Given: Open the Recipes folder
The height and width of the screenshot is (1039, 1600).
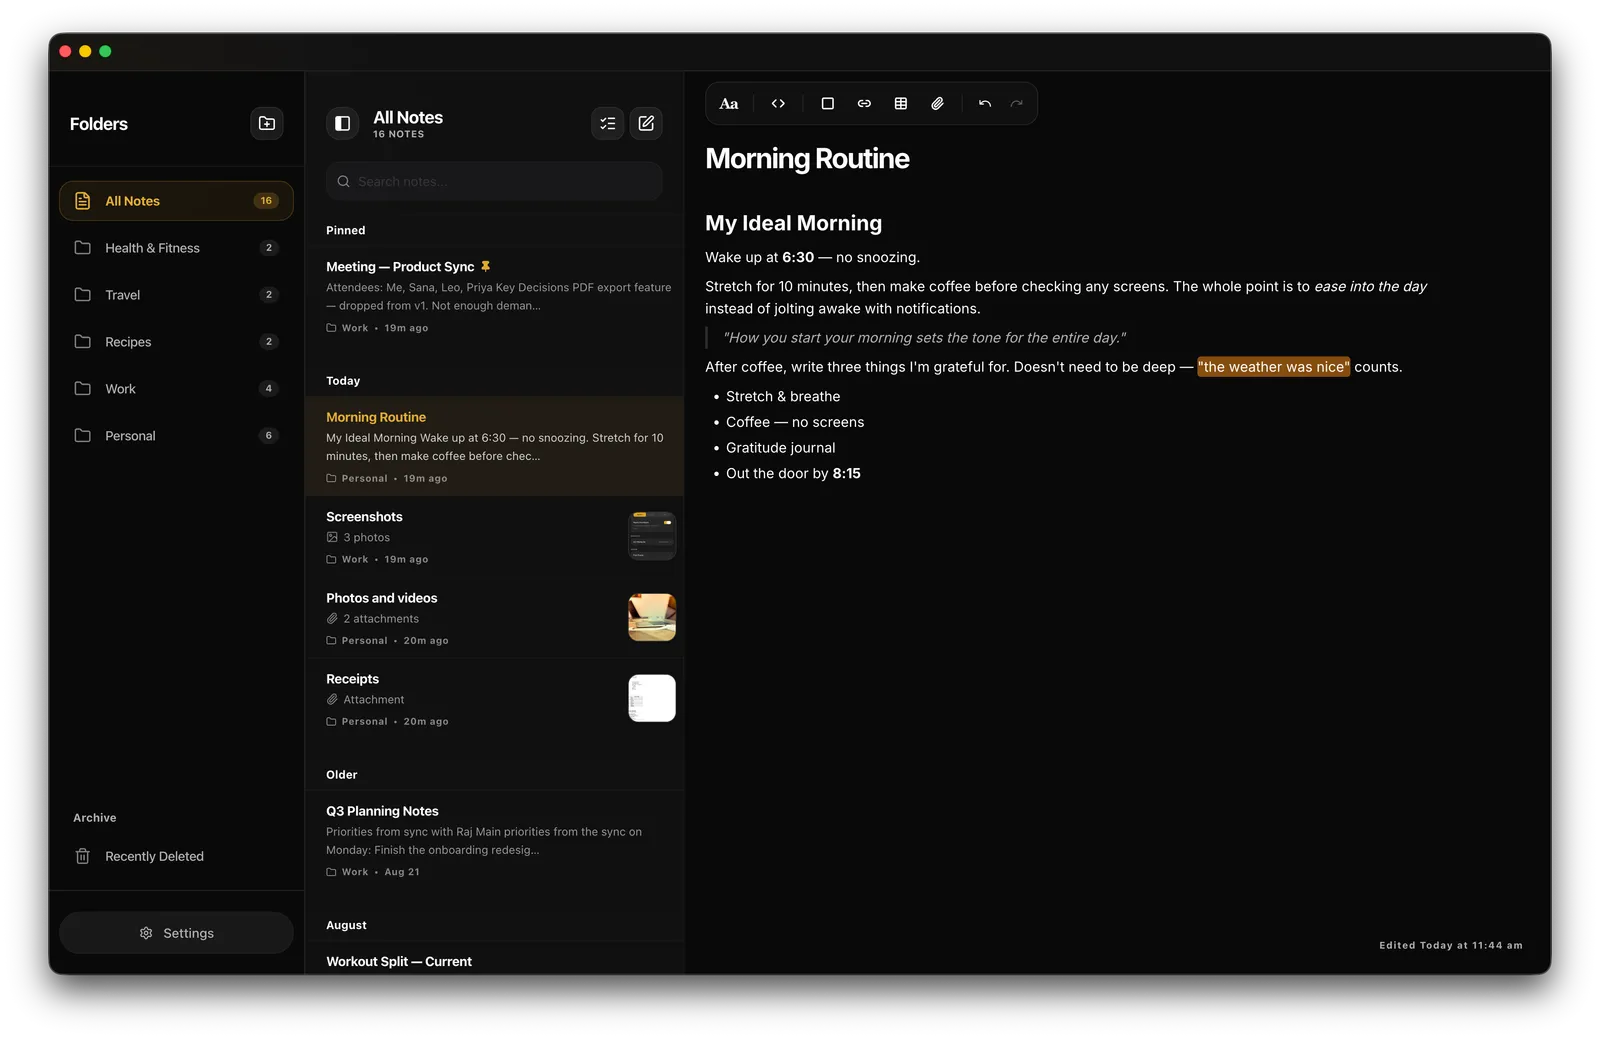Looking at the screenshot, I should click(176, 342).
